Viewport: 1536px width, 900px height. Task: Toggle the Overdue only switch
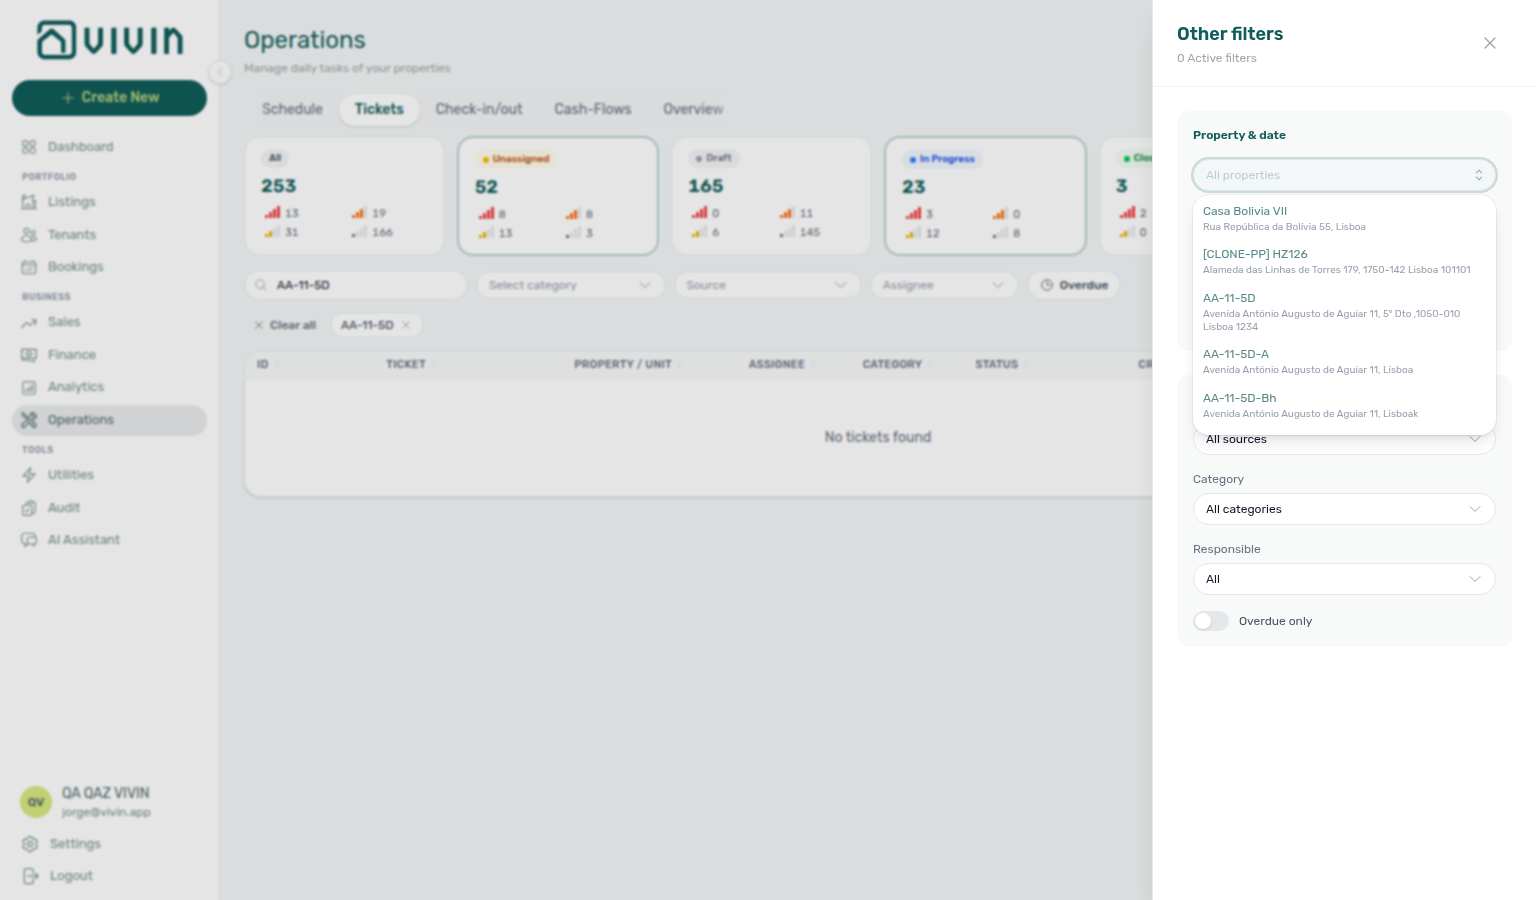coord(1210,621)
